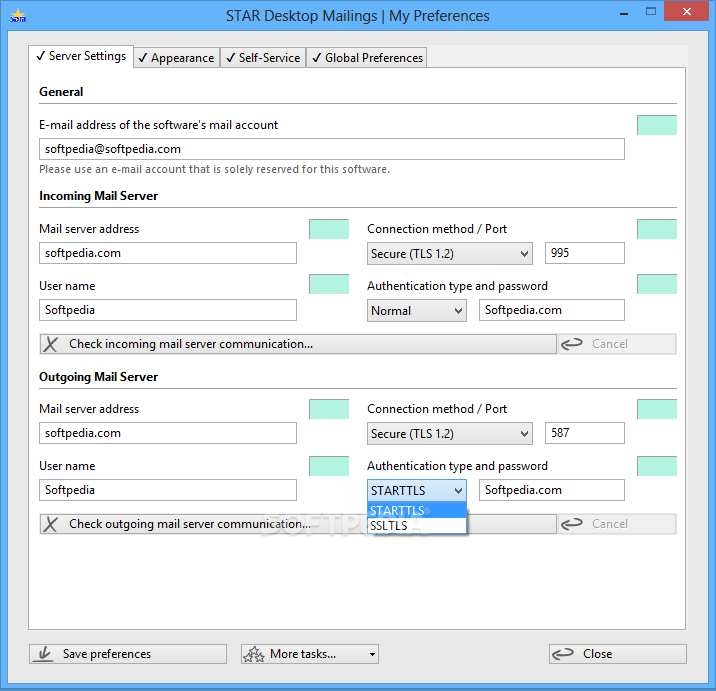This screenshot has height=691, width=716.
Task: Click Cancel next to outgoing mail check
Action: (617, 524)
